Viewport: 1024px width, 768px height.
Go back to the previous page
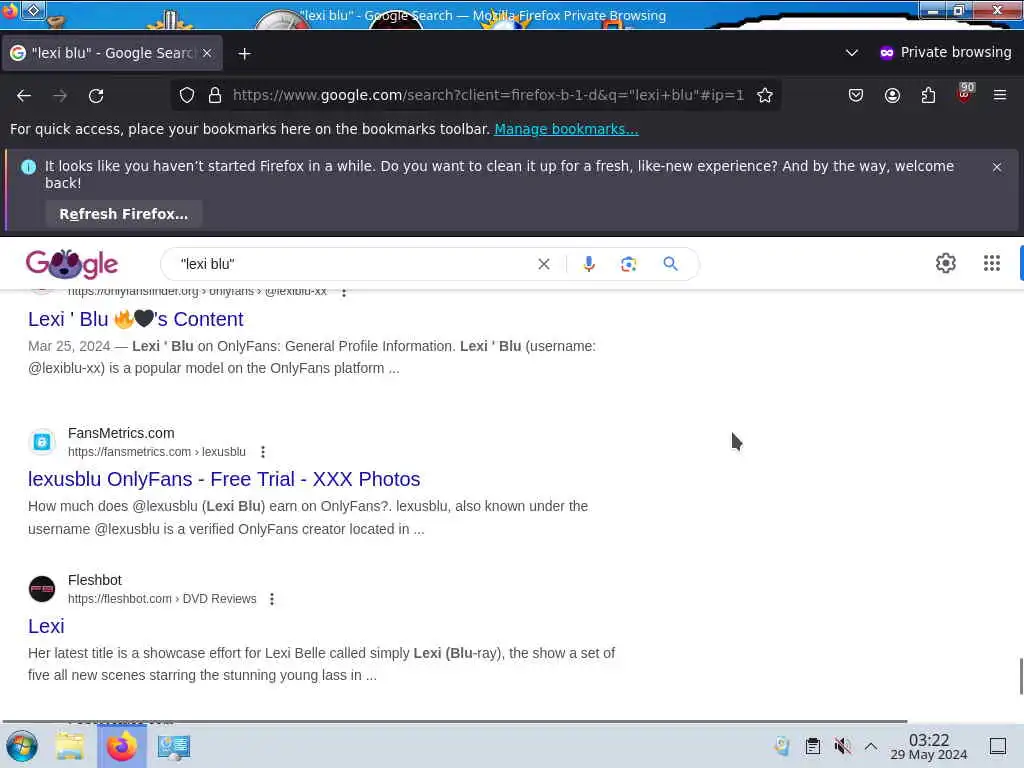coord(24,95)
